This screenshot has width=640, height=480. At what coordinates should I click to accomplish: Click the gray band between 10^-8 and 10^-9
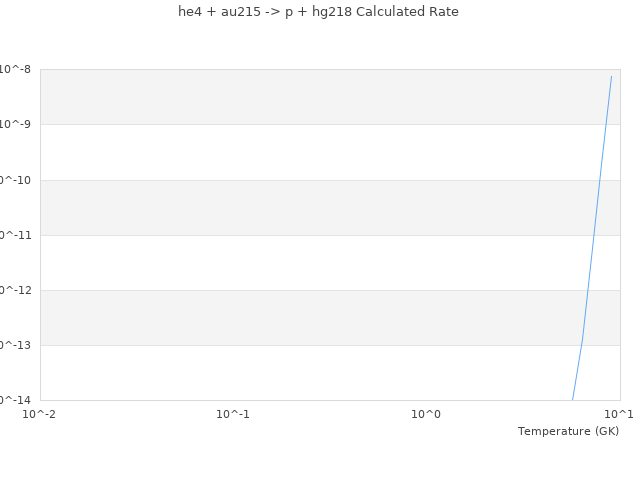pos(300,97)
